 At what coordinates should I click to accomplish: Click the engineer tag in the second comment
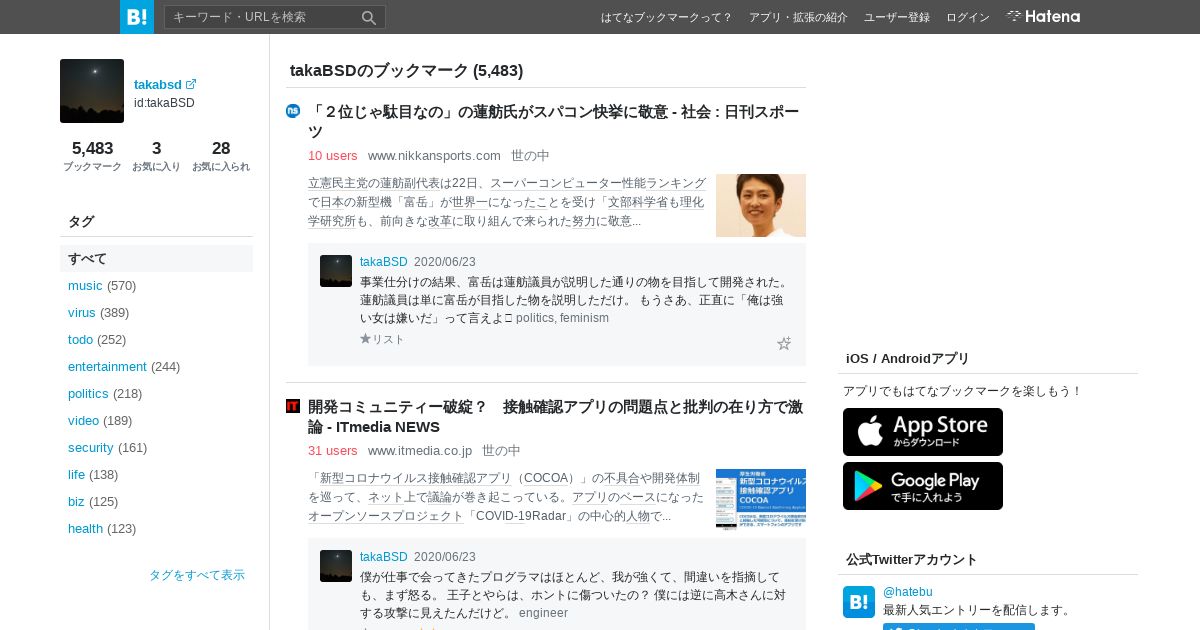coord(543,613)
